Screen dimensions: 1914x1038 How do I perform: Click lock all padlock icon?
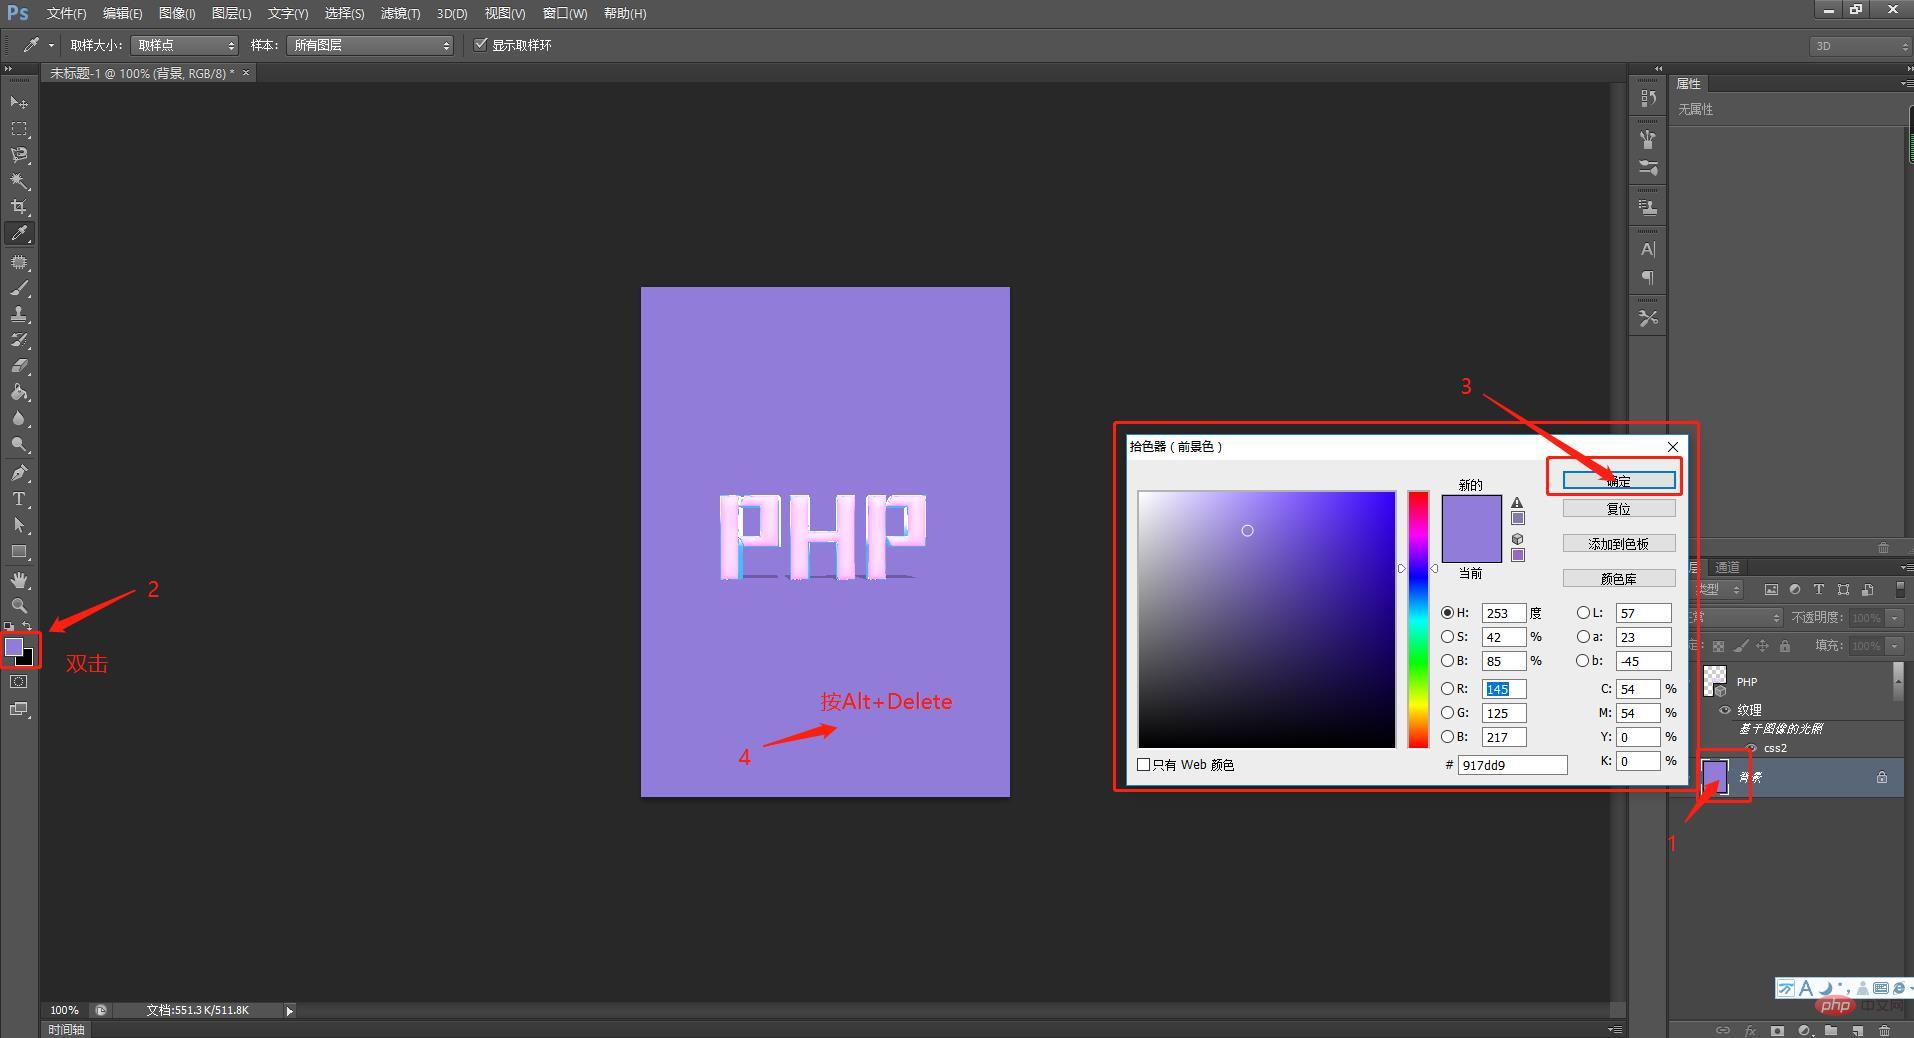[1785, 646]
